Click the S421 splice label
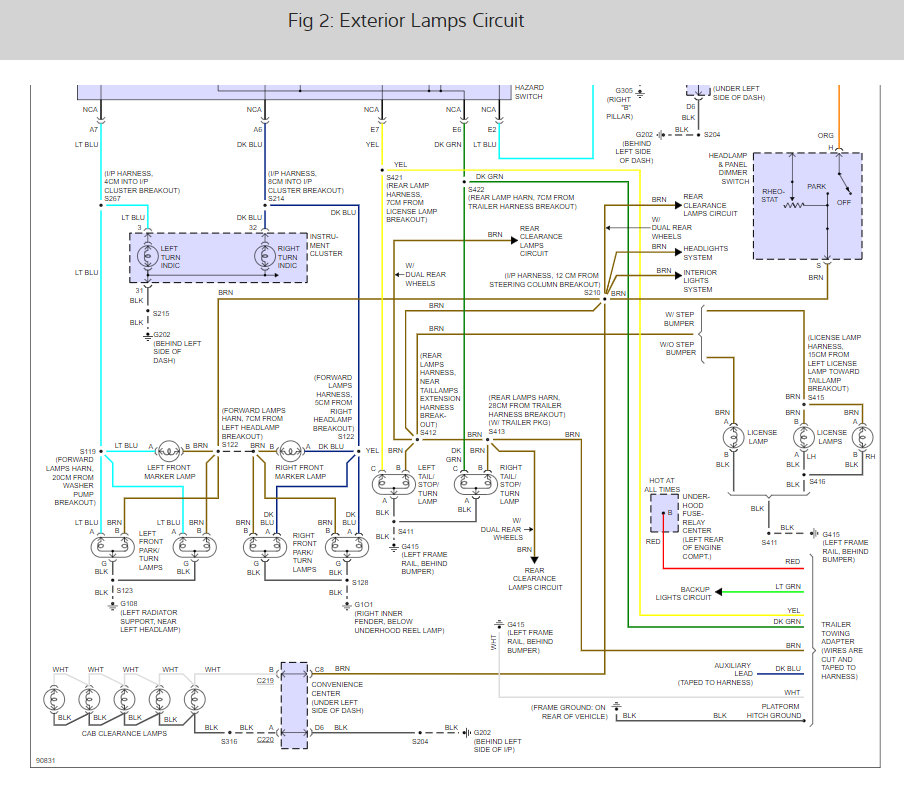904x795 pixels. pos(394,178)
